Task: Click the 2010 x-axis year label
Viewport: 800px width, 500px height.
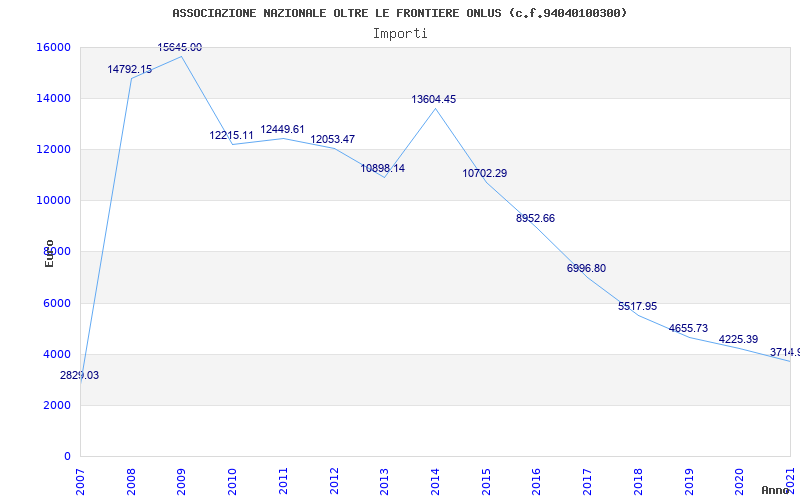Action: pos(233,481)
